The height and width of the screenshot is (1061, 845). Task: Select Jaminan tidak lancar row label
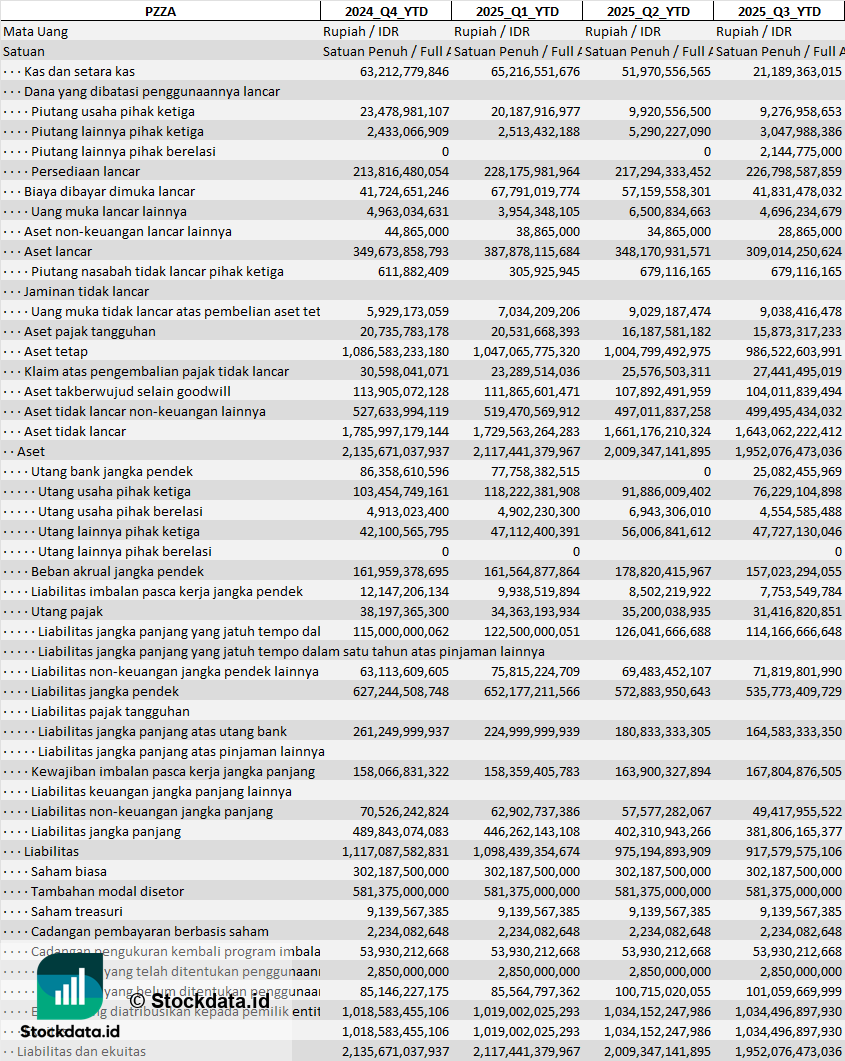[x=87, y=292]
